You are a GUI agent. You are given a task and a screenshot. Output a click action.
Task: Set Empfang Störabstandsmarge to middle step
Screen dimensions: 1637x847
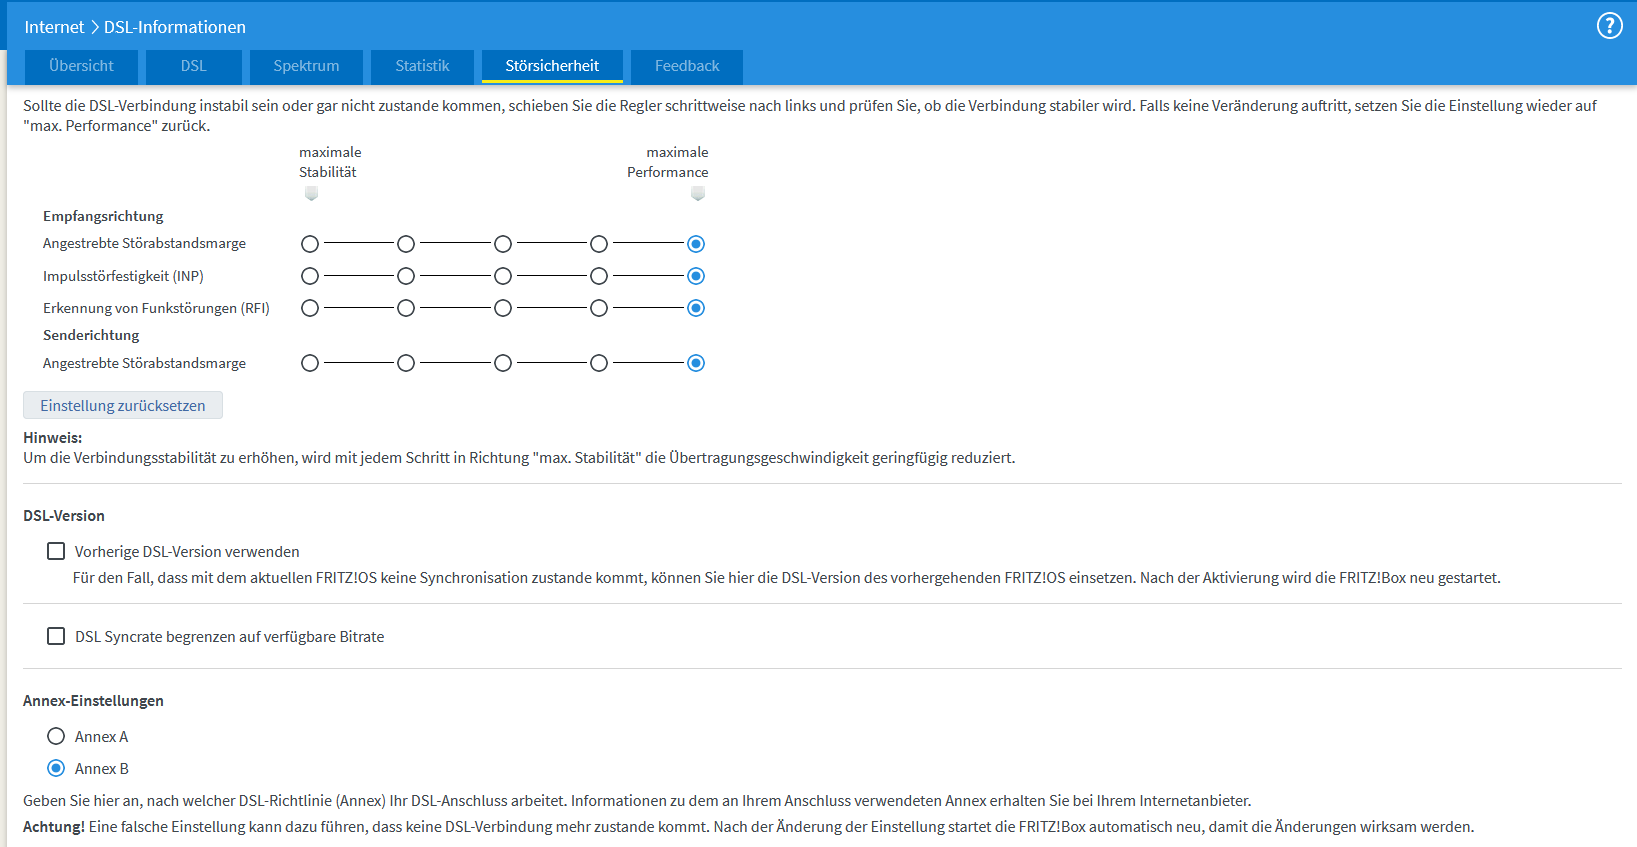[503, 244]
